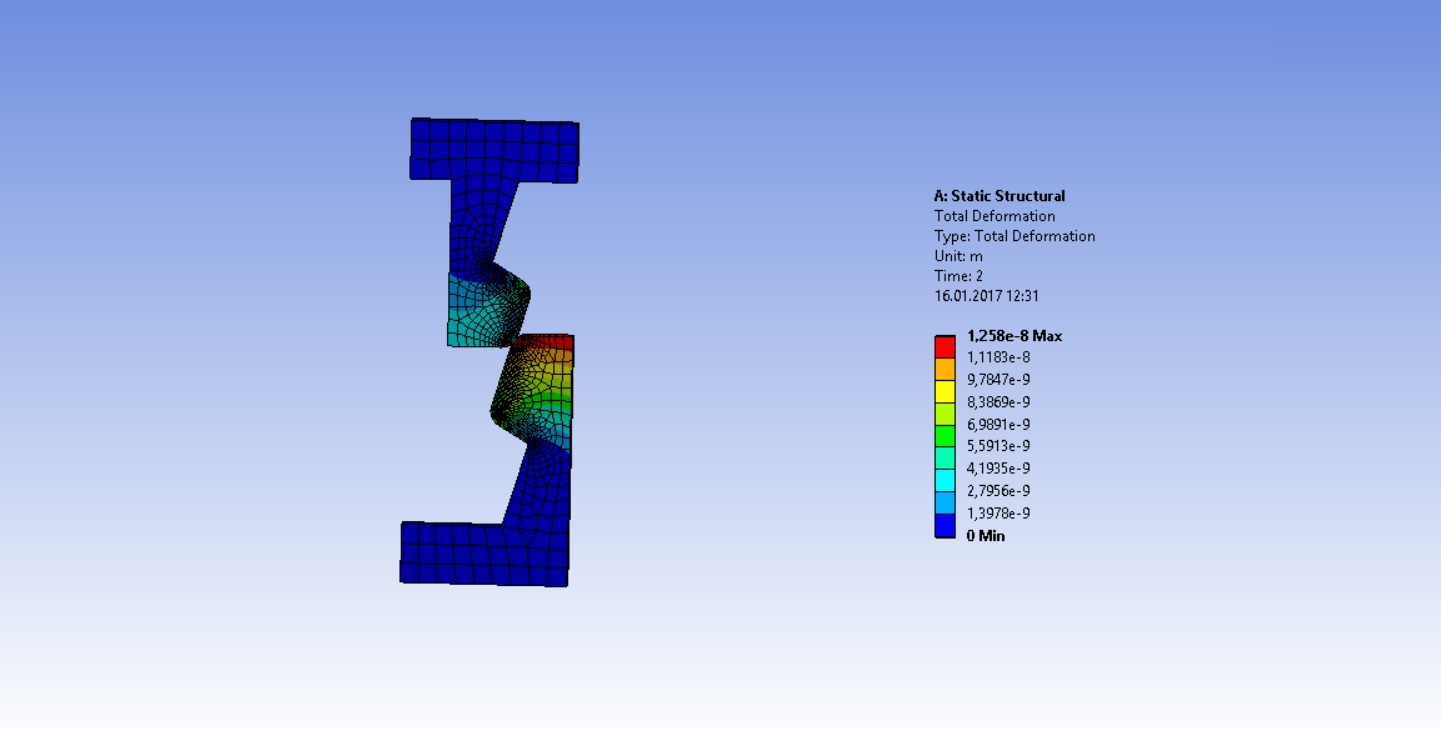Click the Unit: m annotation text

point(957,256)
